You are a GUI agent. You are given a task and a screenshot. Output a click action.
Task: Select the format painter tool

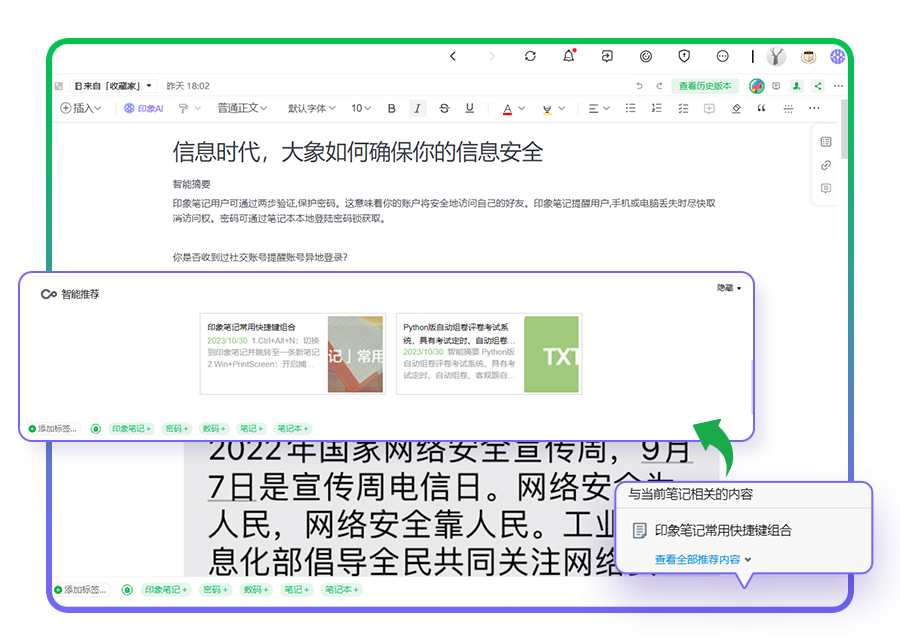[184, 108]
